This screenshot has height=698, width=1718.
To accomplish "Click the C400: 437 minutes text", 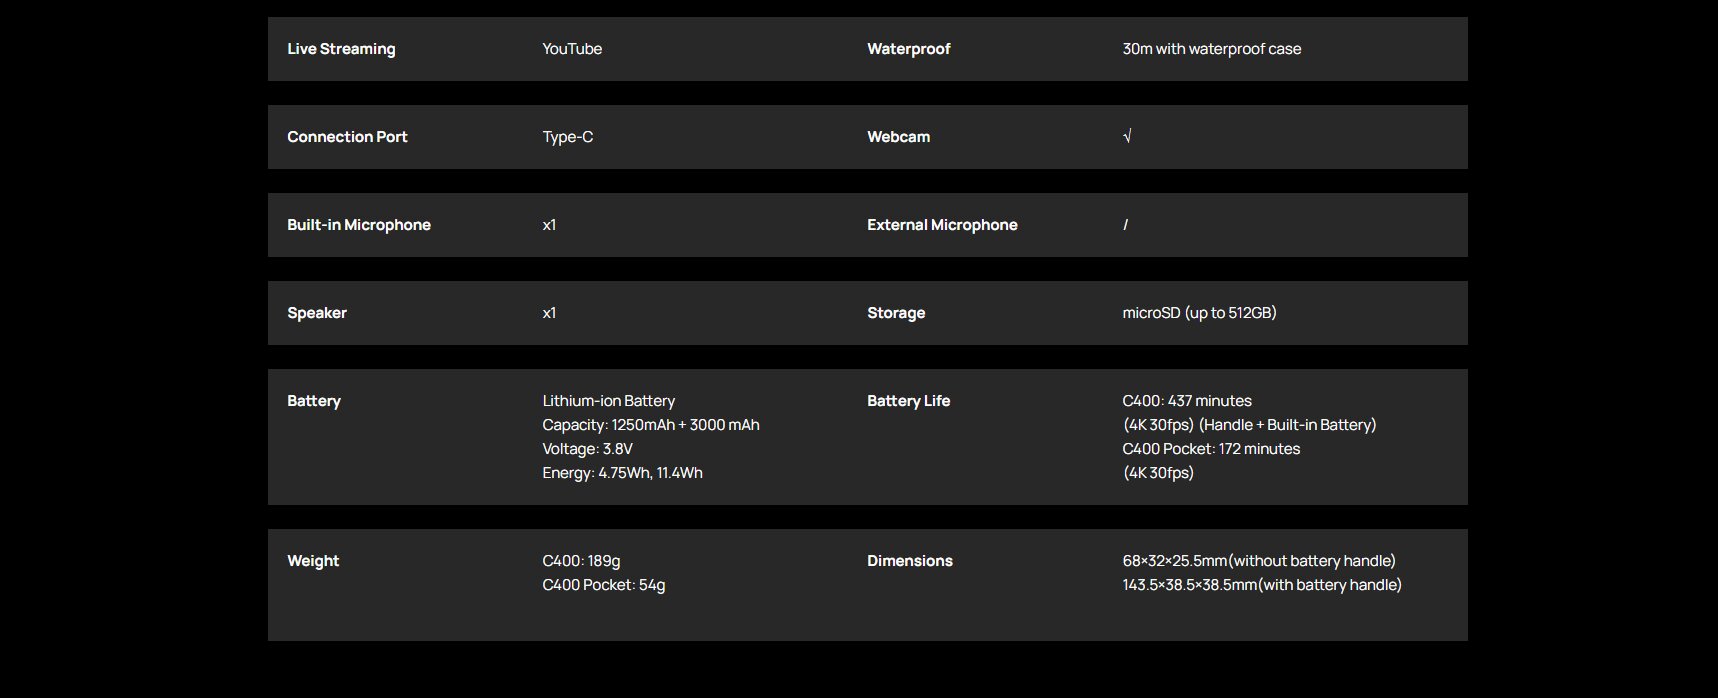I will [x=1187, y=401].
